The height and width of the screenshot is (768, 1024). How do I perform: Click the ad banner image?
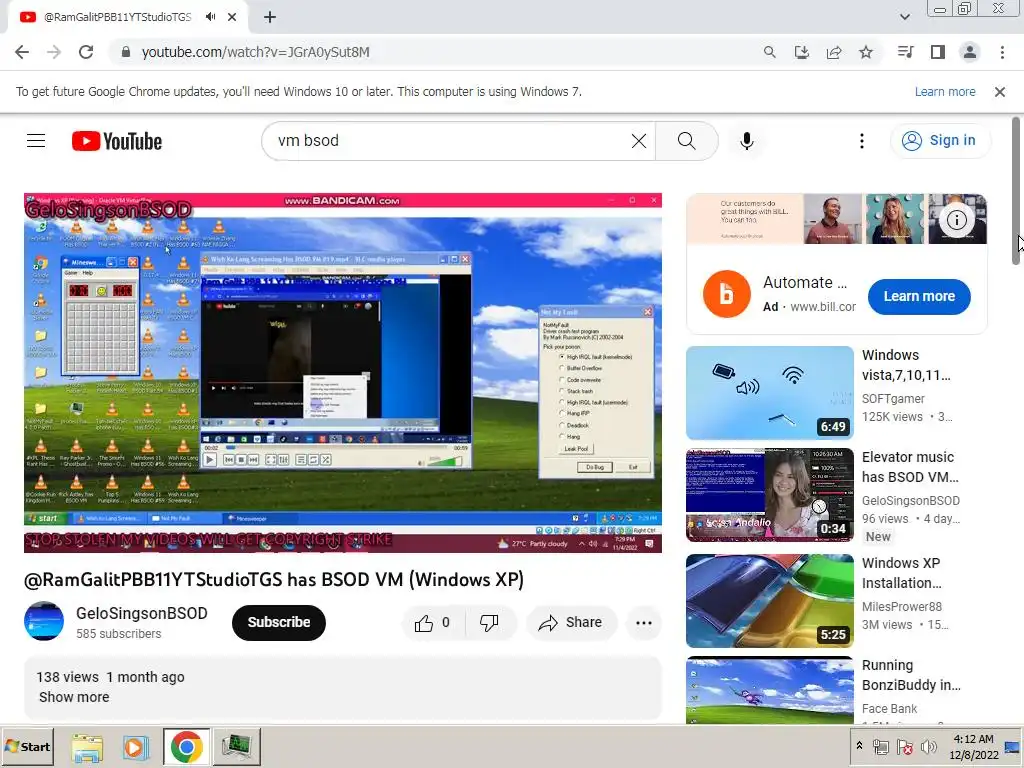pos(836,219)
